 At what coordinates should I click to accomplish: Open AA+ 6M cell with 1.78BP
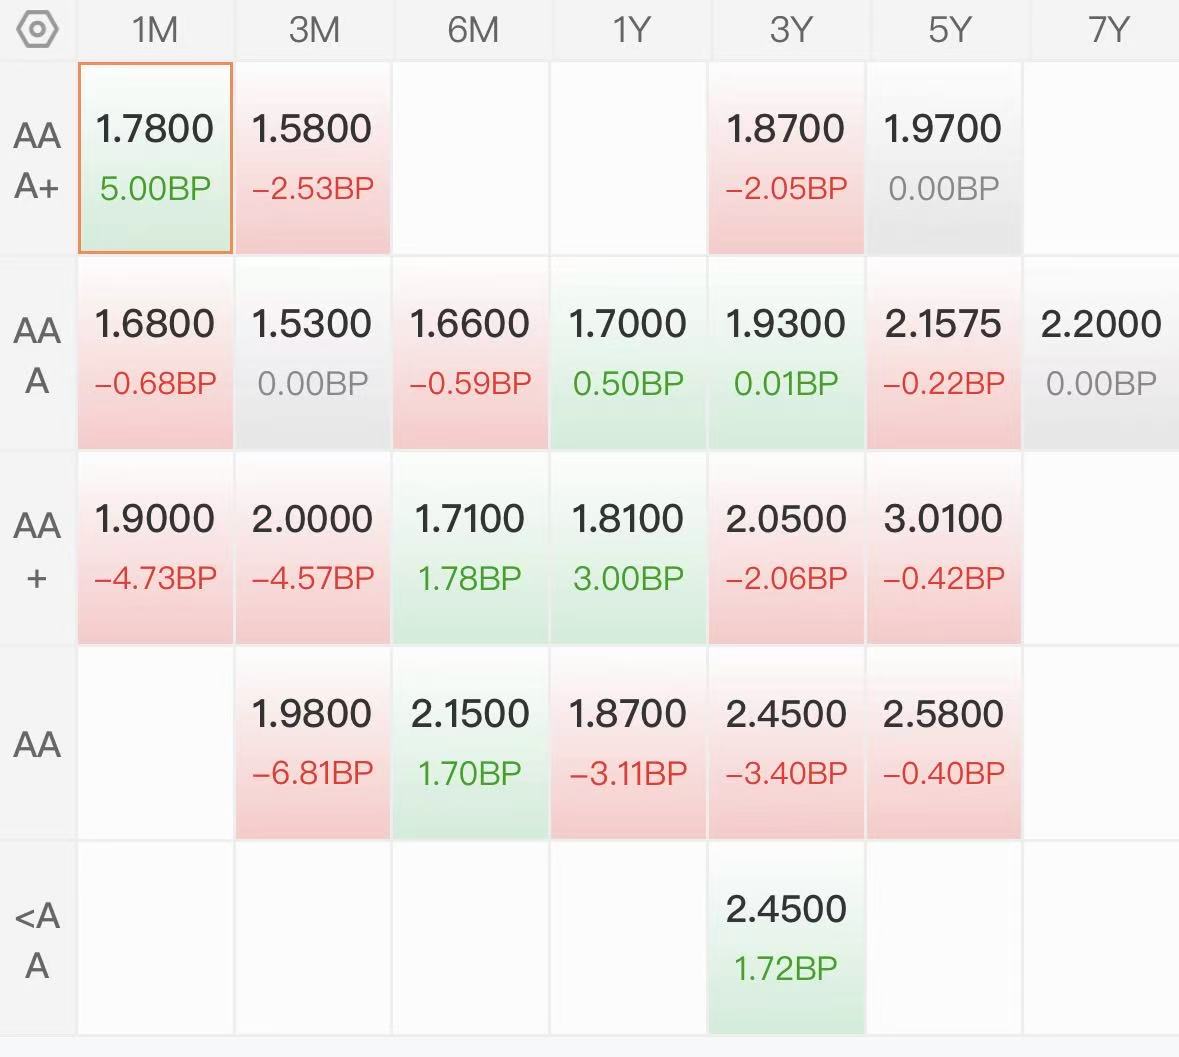click(x=471, y=548)
